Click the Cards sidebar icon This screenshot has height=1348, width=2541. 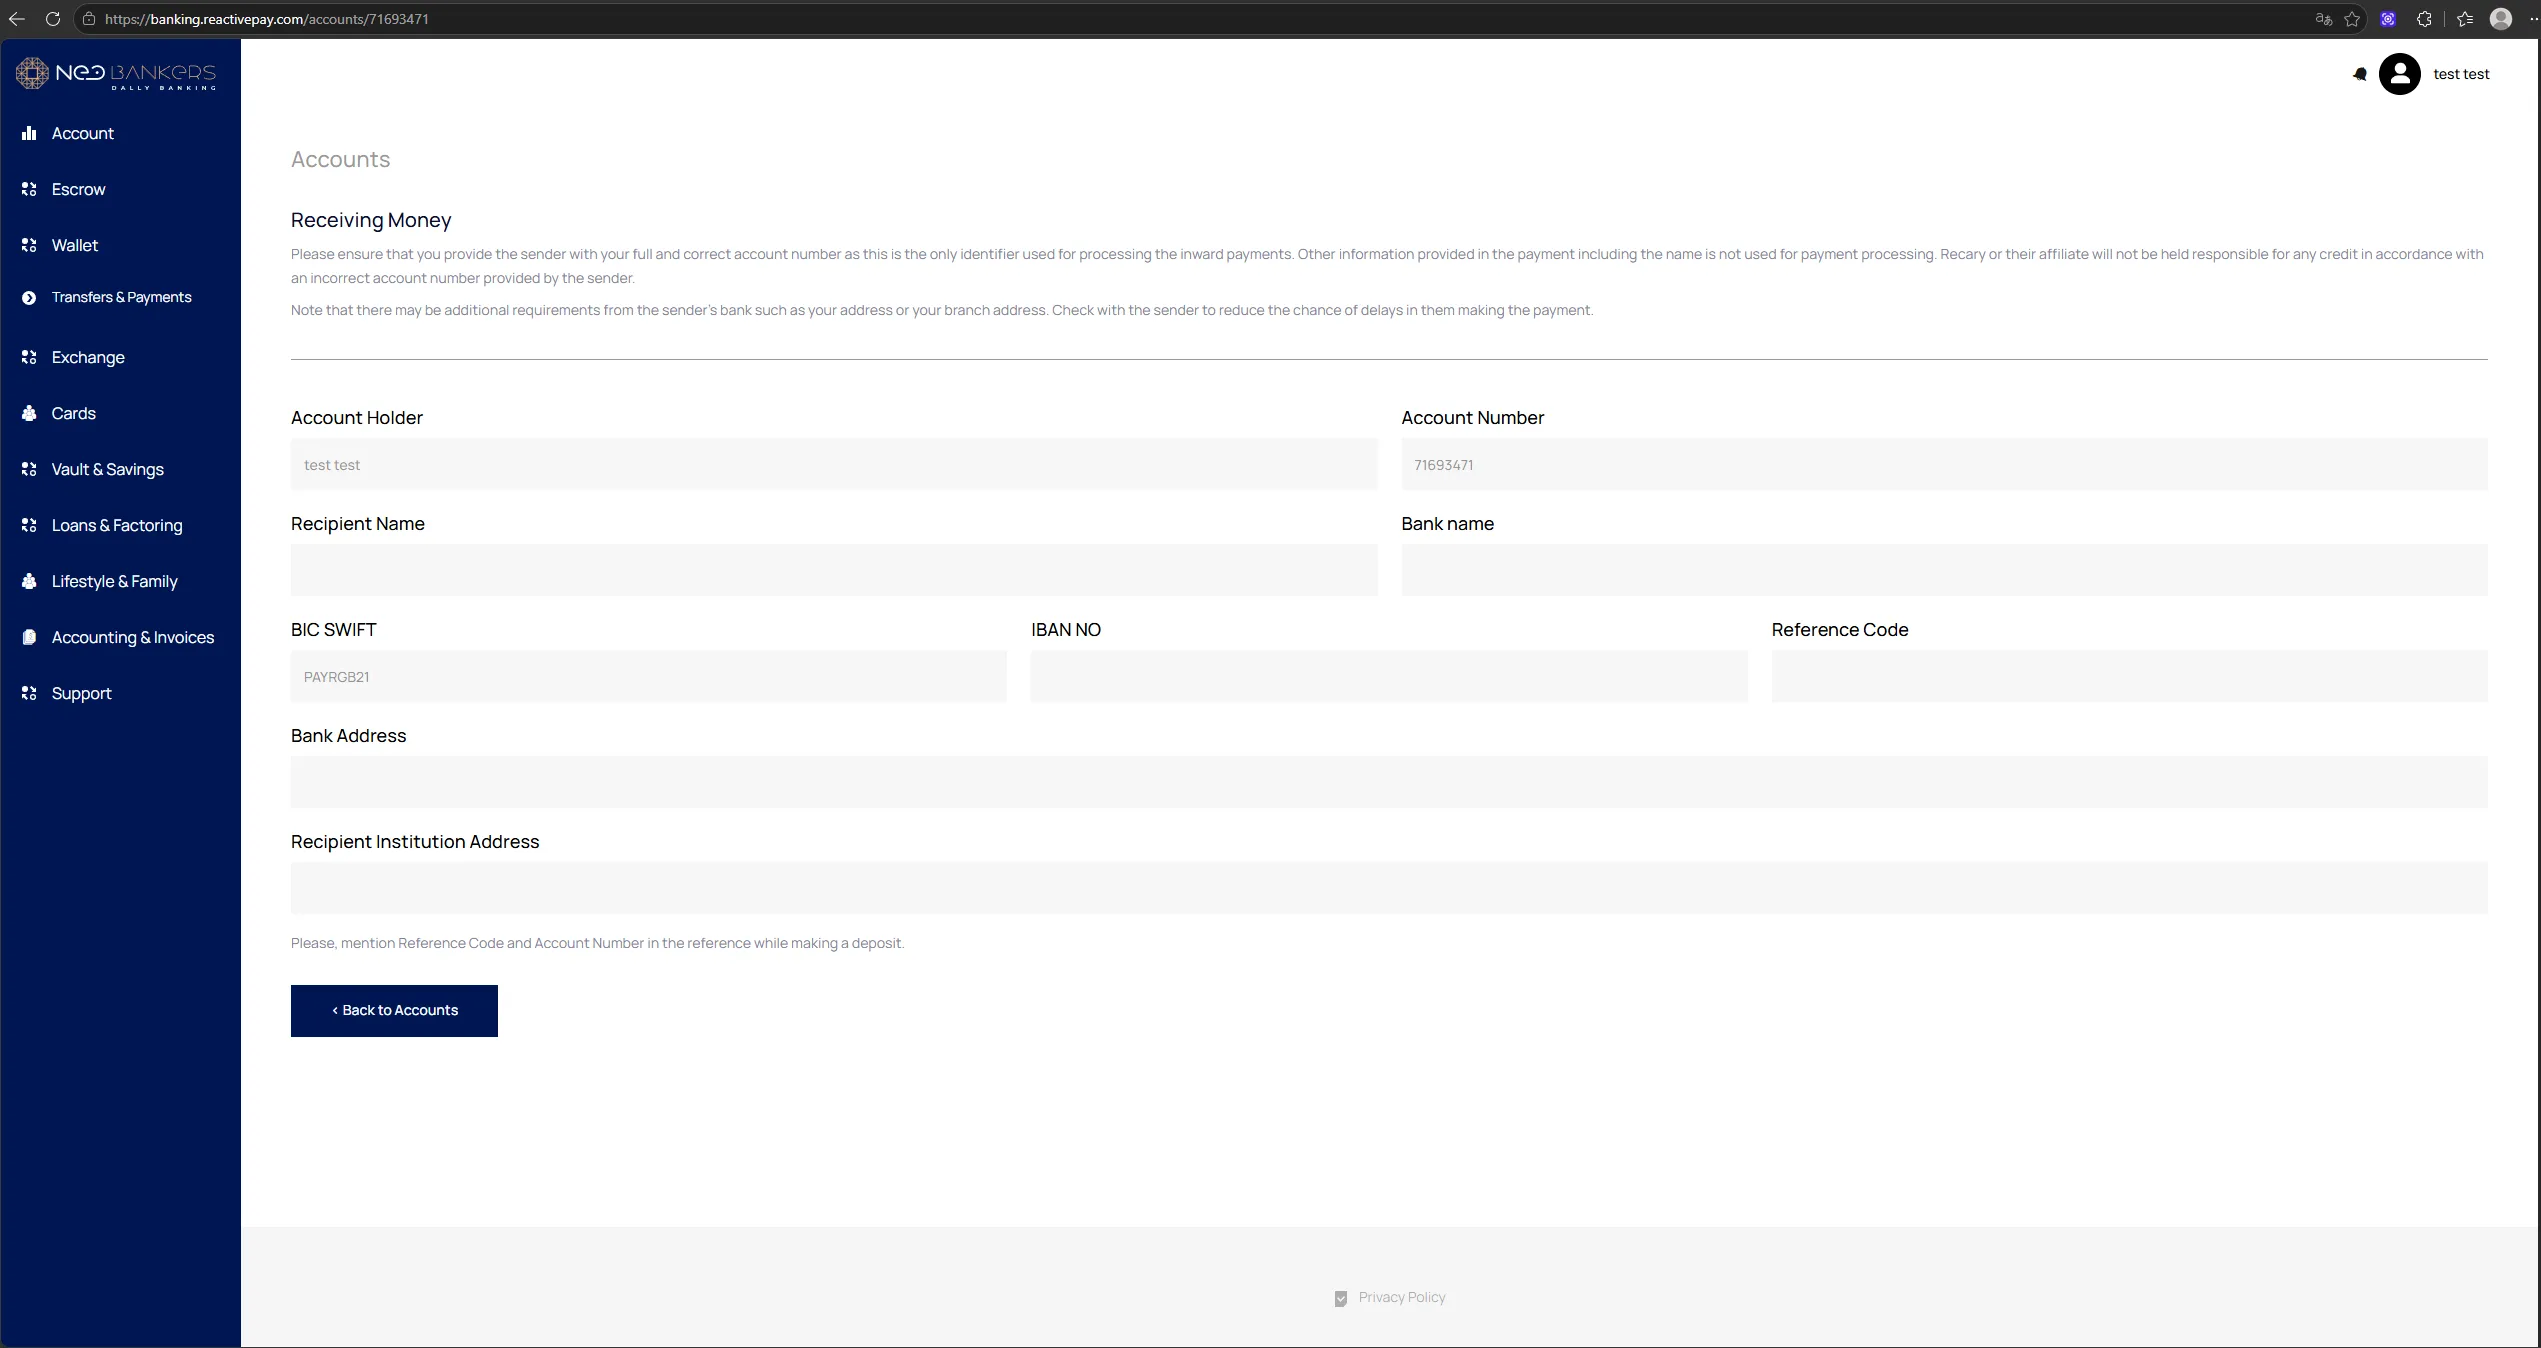(x=29, y=413)
